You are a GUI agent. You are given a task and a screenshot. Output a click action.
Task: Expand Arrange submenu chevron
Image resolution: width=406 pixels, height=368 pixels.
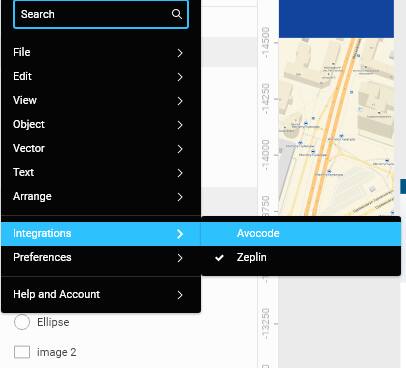[180, 197]
